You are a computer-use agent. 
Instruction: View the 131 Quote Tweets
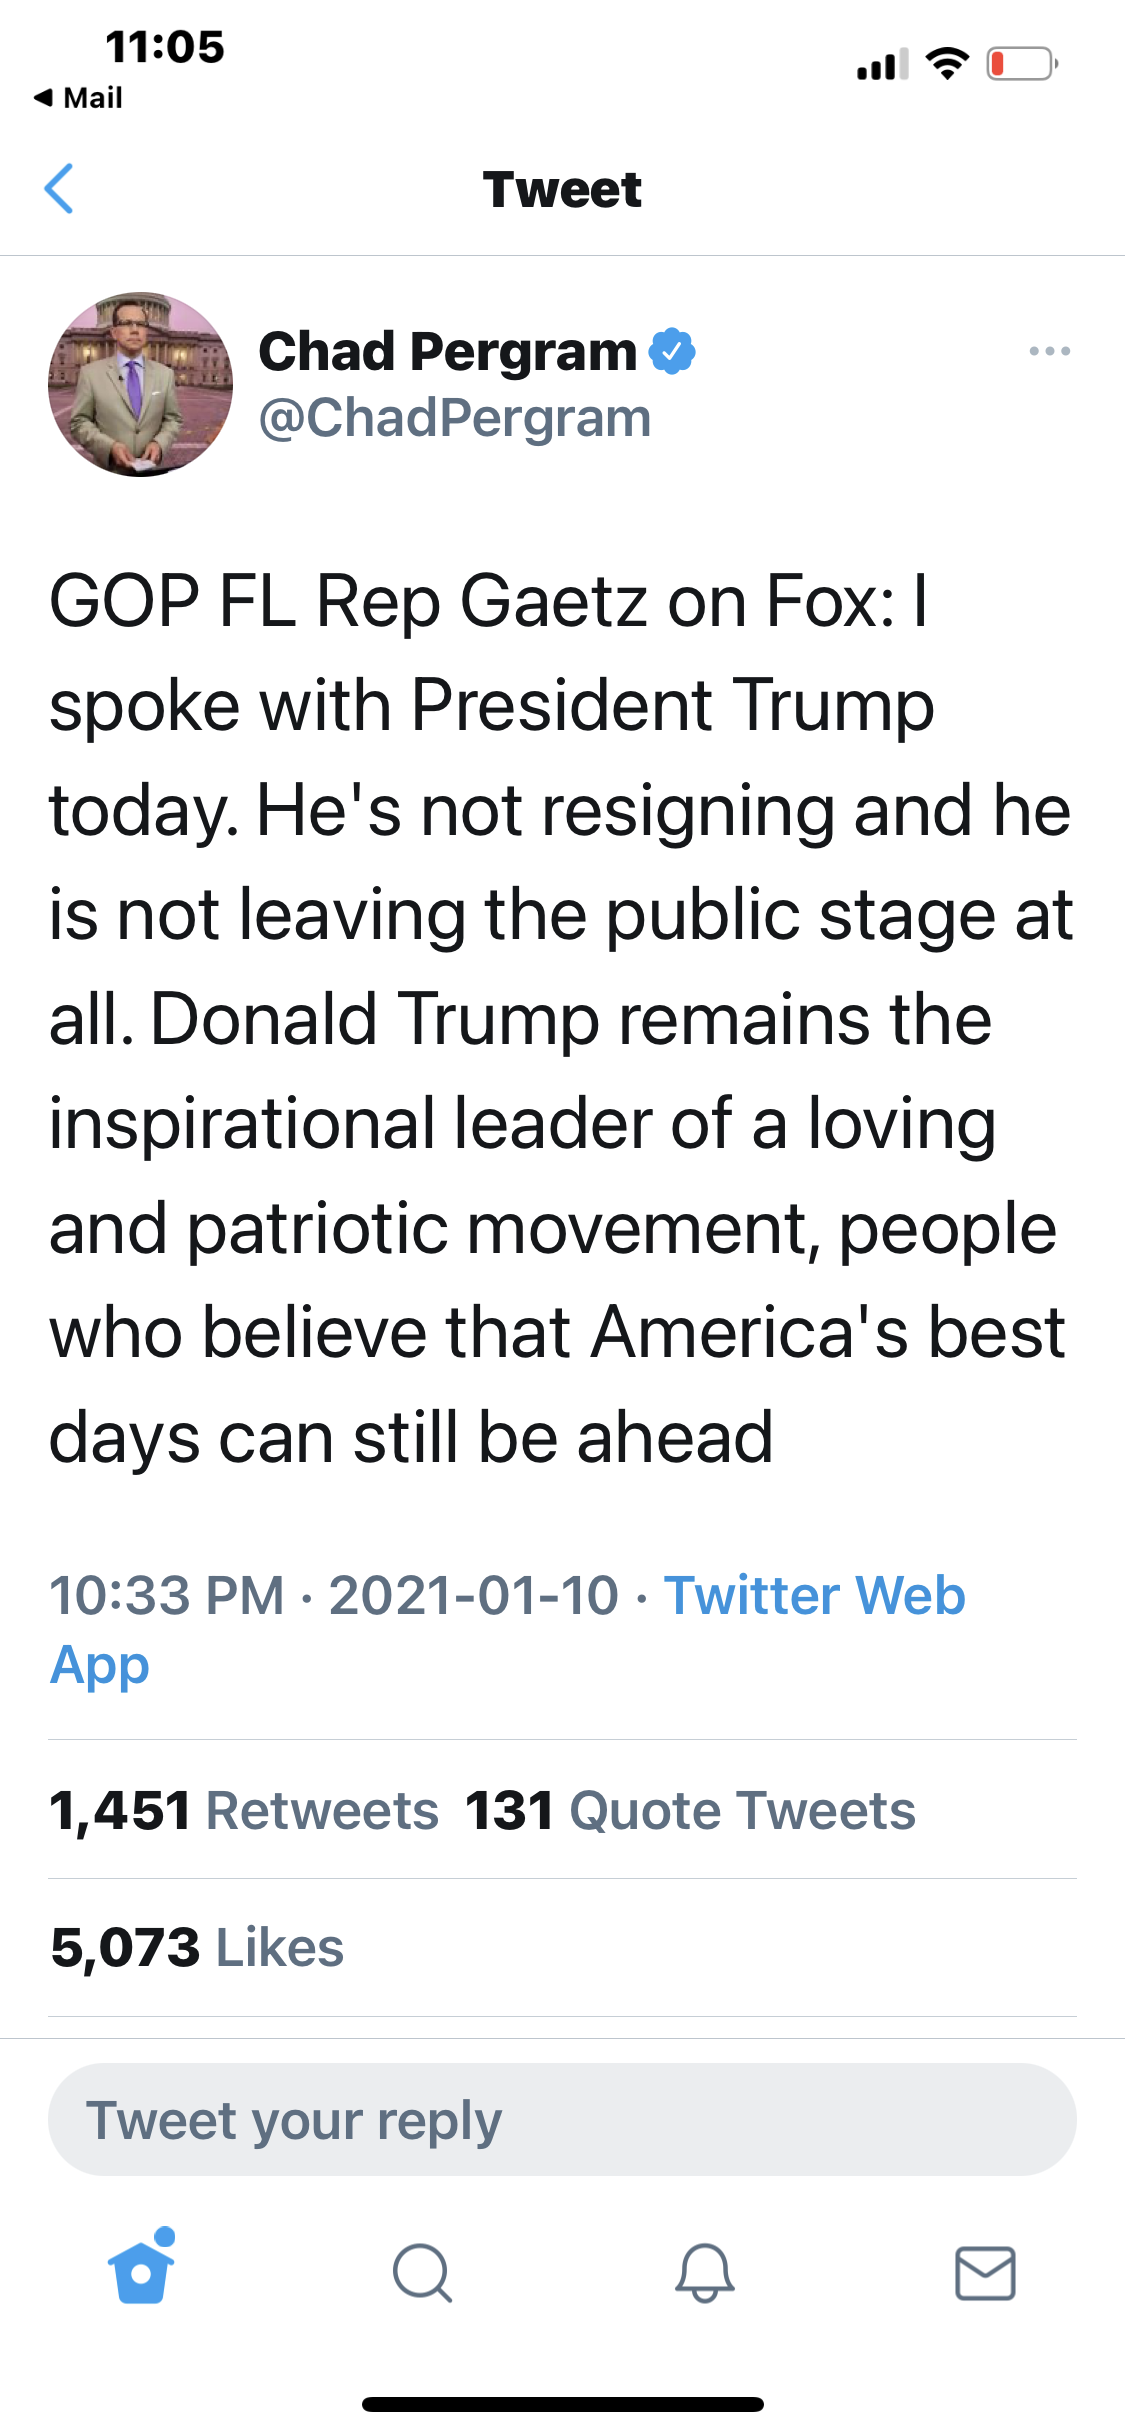coord(690,1811)
